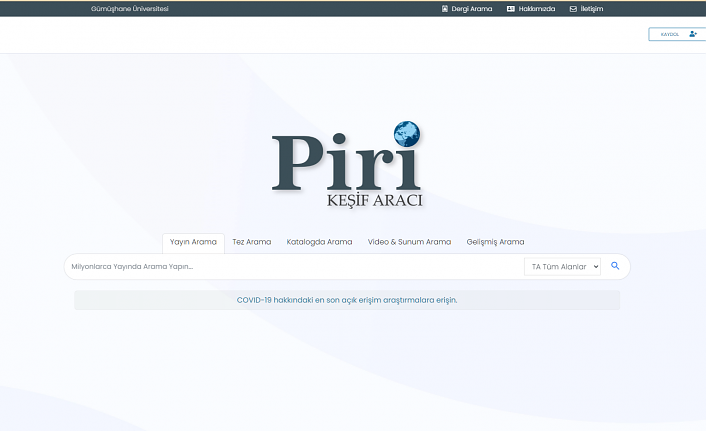Click the Hakkımızda ID card icon
706x431 pixels.
[x=511, y=9]
